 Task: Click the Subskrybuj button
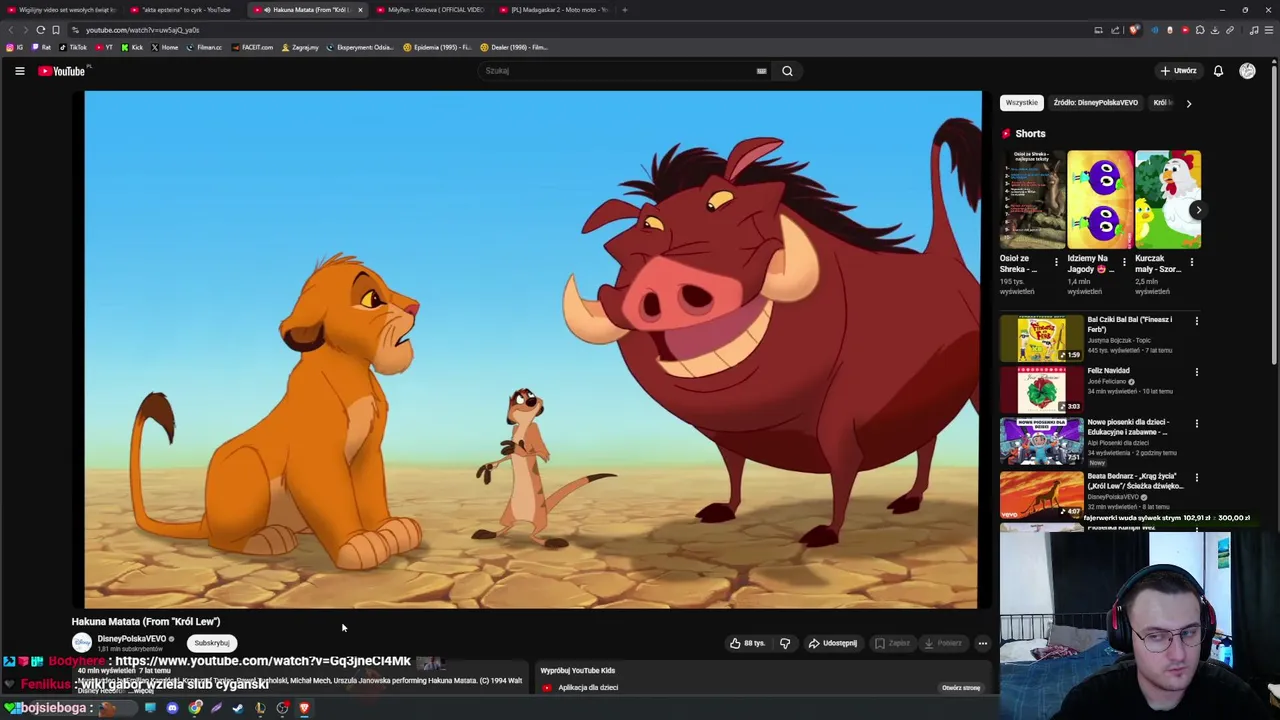click(x=211, y=643)
